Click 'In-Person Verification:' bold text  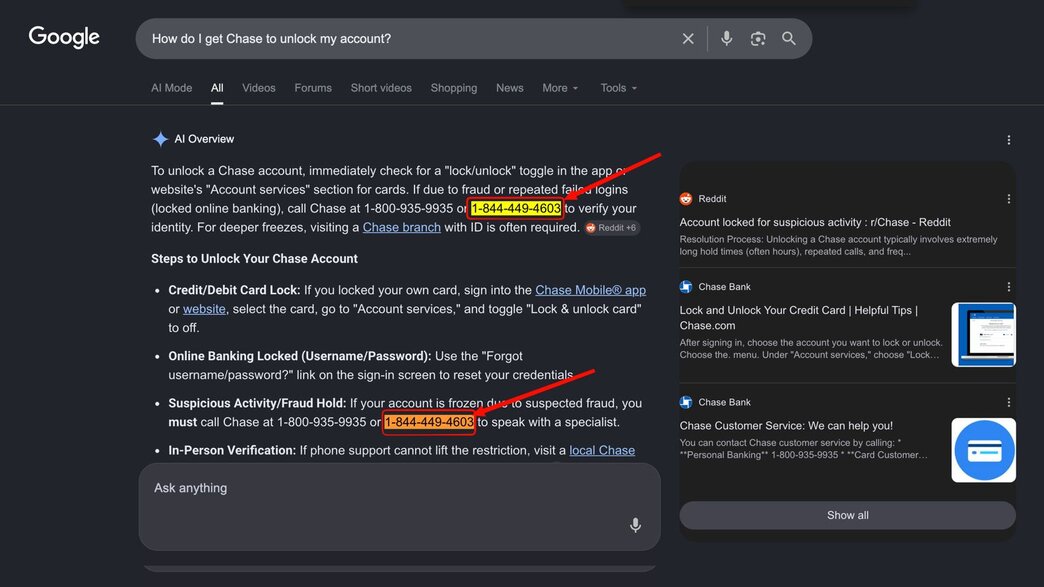point(232,451)
